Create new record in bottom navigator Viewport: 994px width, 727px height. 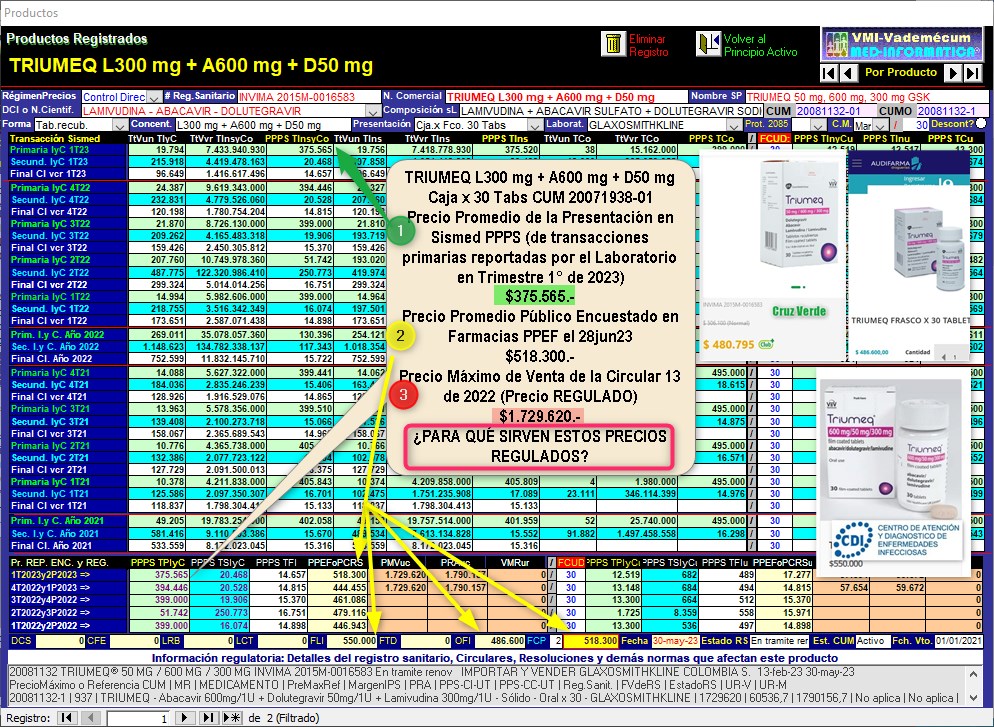(233, 718)
